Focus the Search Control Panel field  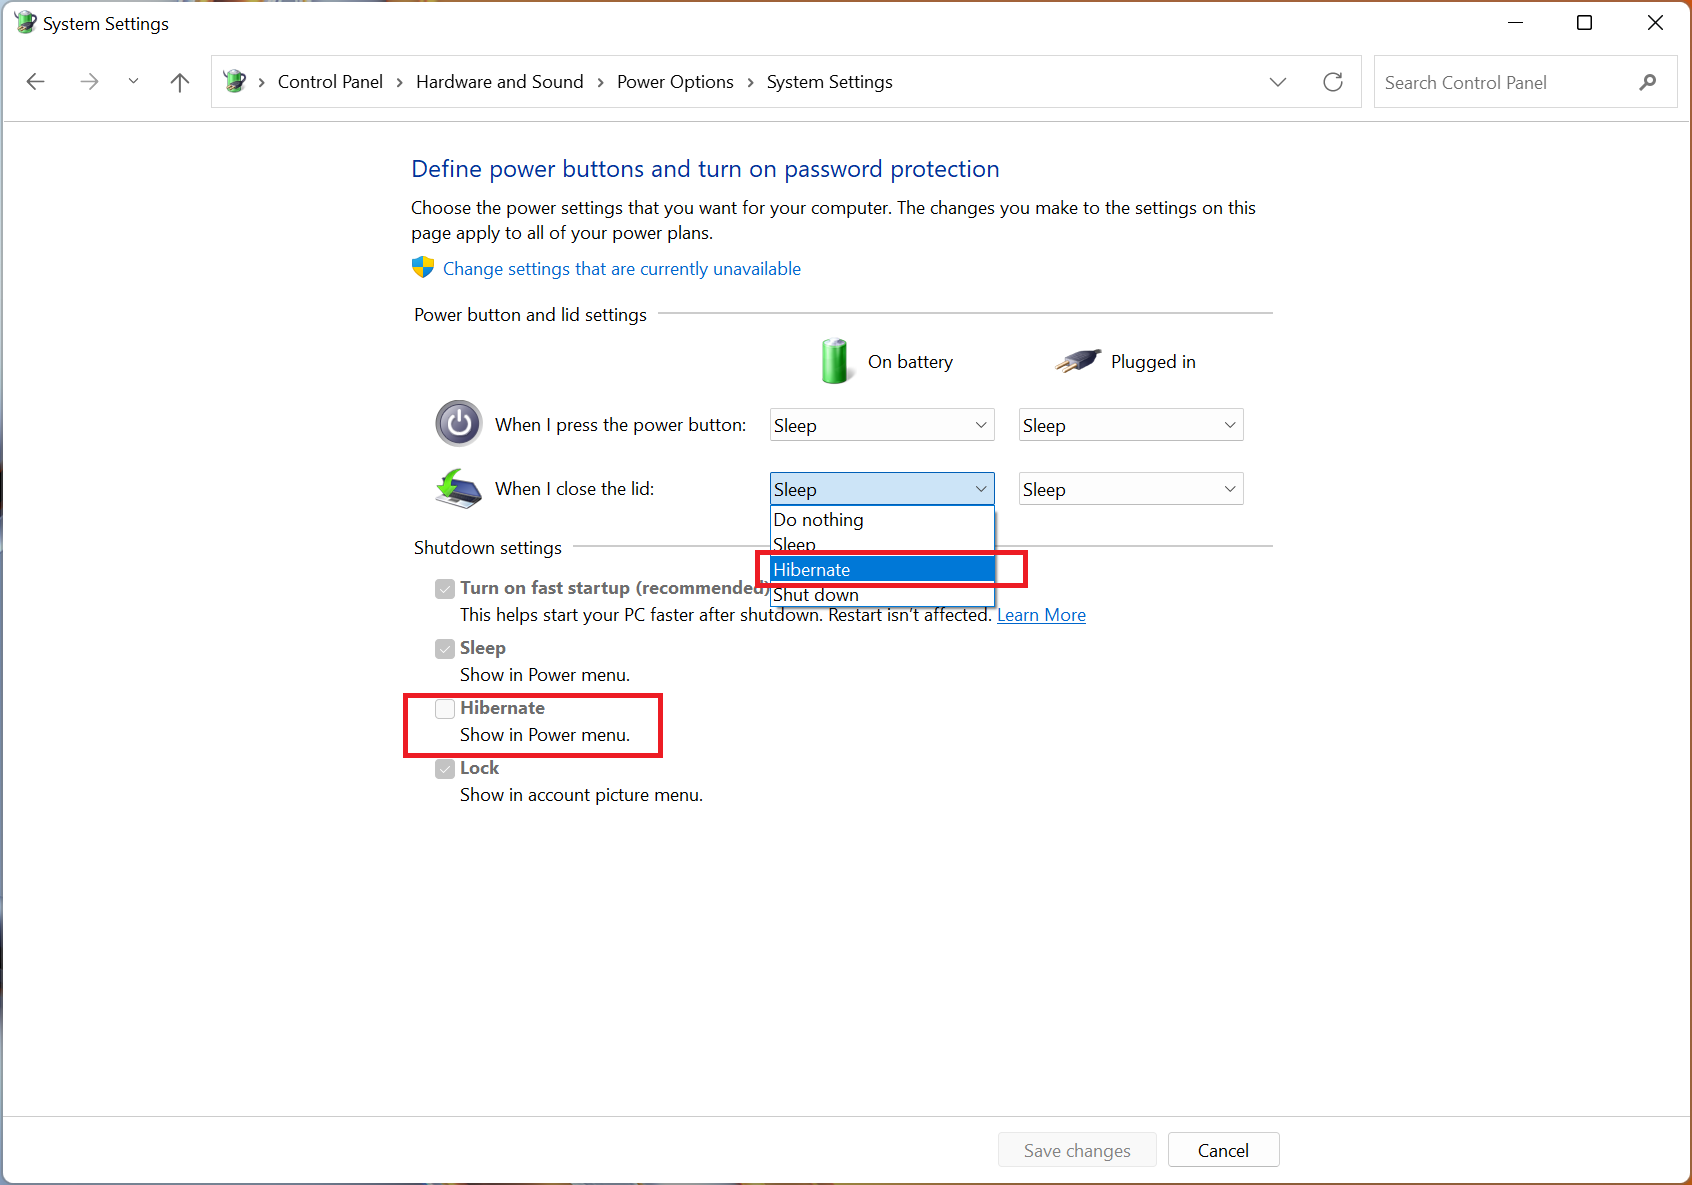pos(1525,82)
